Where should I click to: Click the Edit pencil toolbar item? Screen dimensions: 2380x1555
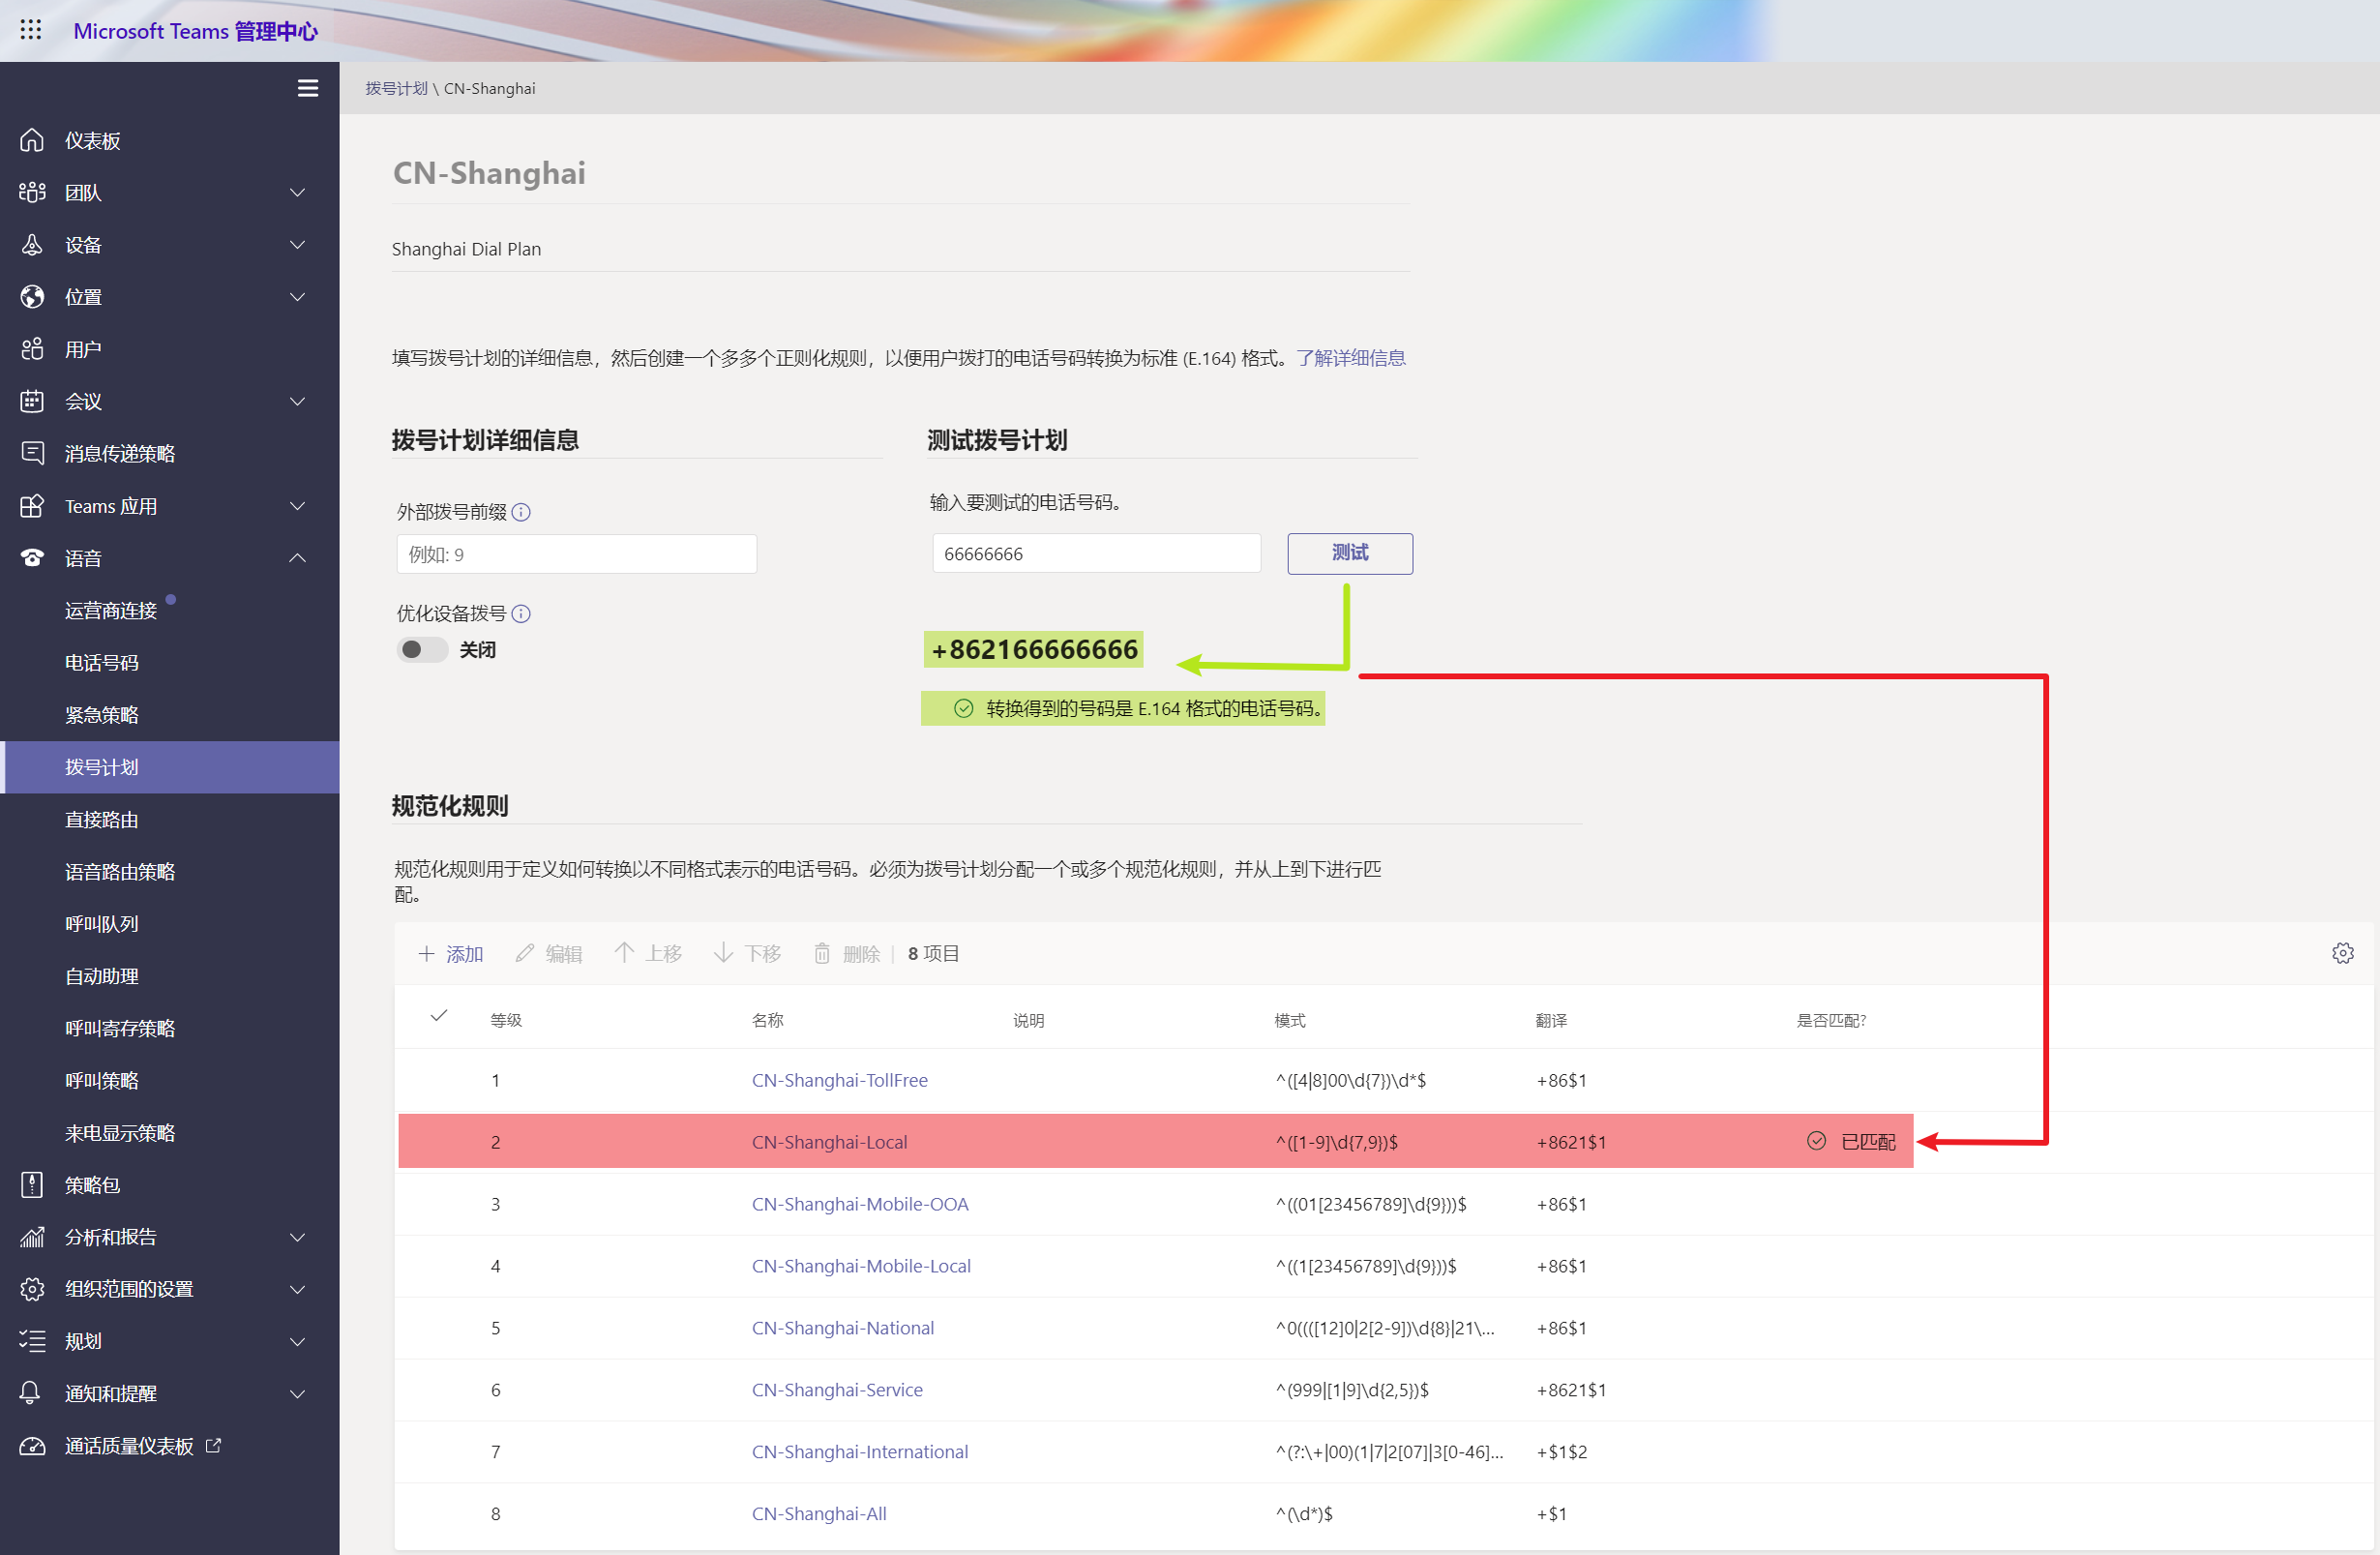(x=548, y=953)
